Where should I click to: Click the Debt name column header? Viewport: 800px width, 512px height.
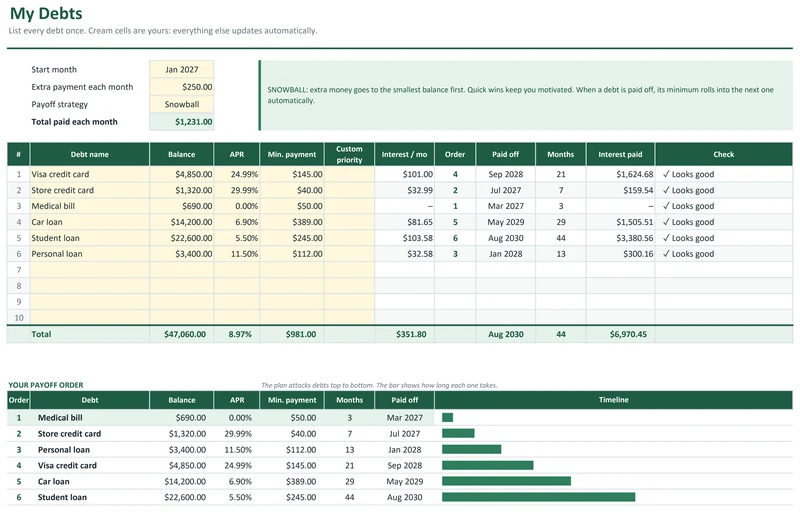(90, 154)
